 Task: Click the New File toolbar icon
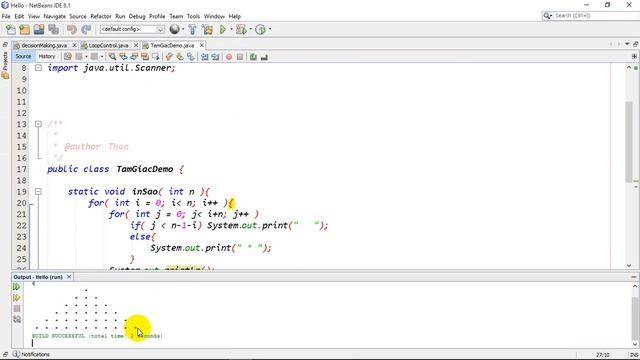pos(11,29)
